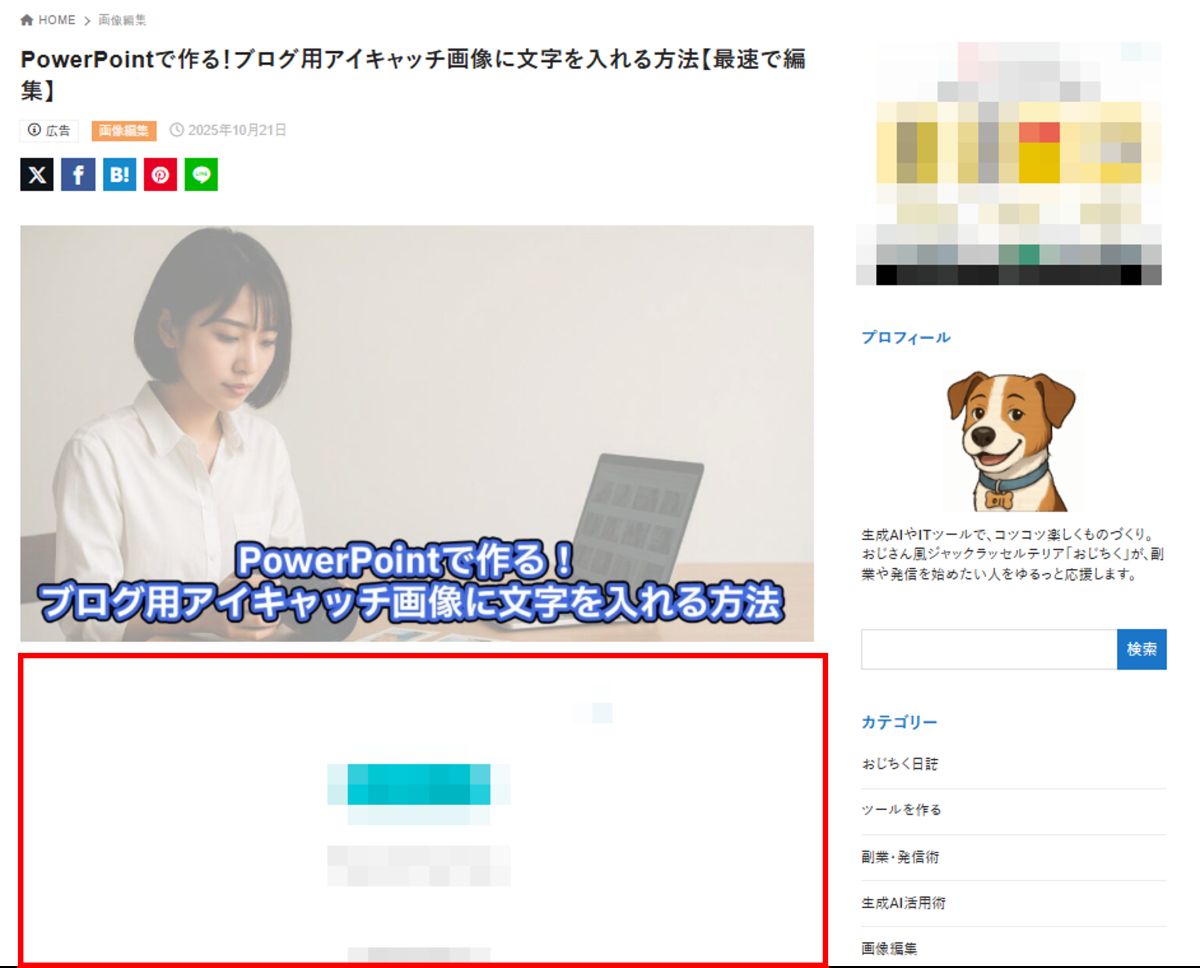The width and height of the screenshot is (1200, 968).
Task: Open the ツールを作る category
Action: pyautogui.click(x=901, y=810)
